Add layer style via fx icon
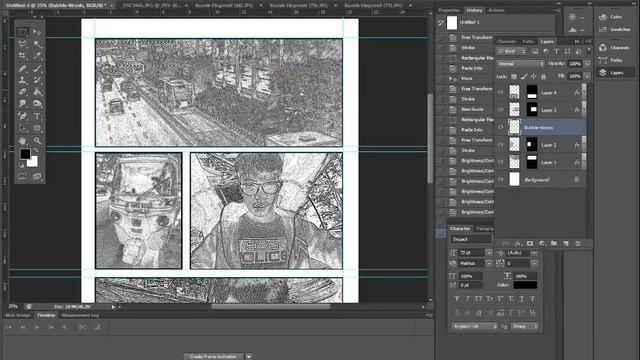 tap(518, 244)
